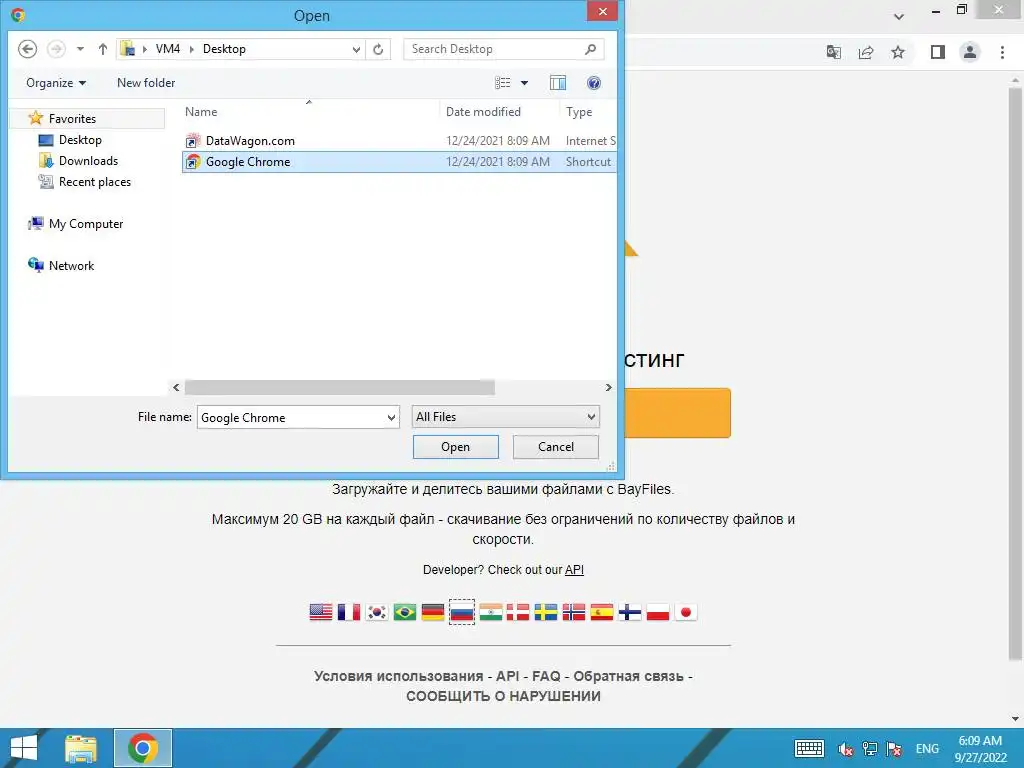Open Chrome tab search chevron

(x=899, y=17)
